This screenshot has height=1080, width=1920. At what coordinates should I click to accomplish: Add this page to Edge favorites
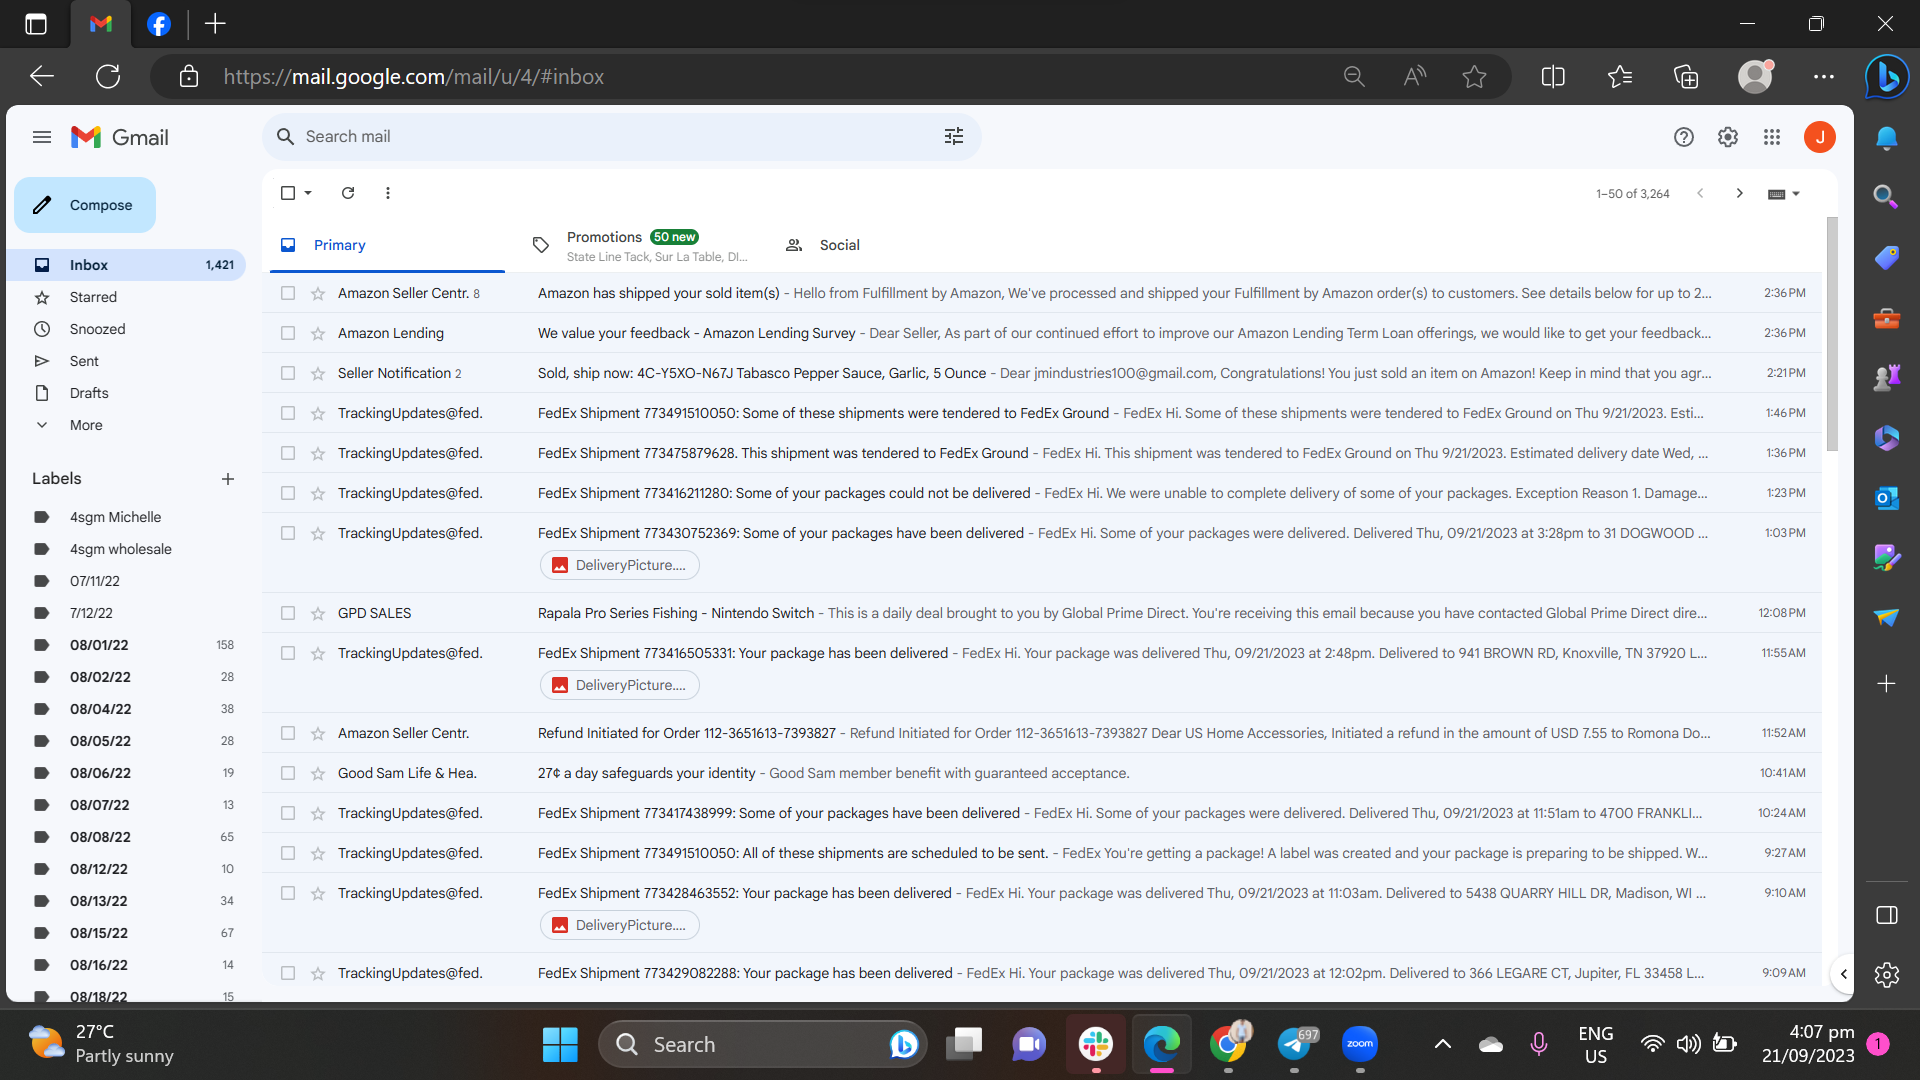click(x=1474, y=76)
